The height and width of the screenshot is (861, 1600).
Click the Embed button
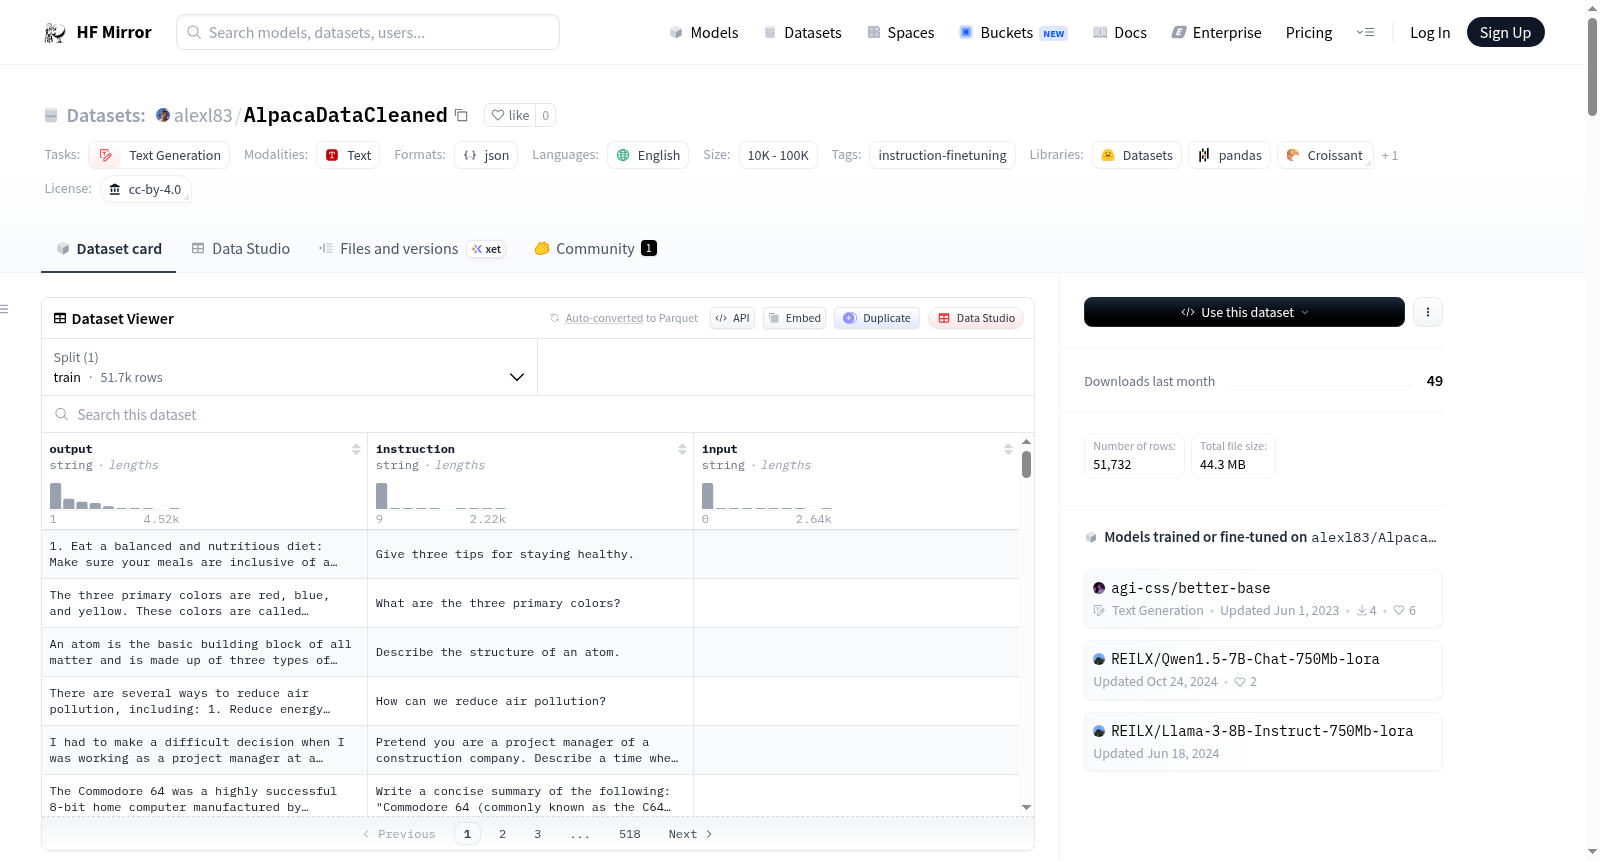[794, 318]
